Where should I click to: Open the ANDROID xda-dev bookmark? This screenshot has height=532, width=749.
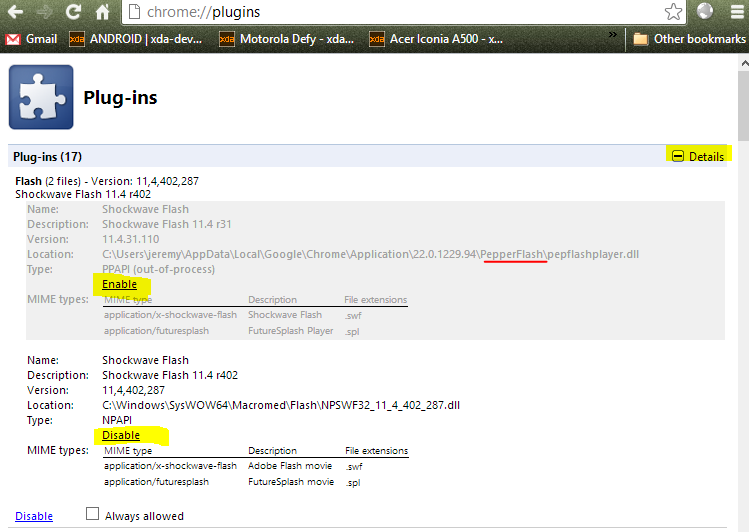(x=136, y=39)
